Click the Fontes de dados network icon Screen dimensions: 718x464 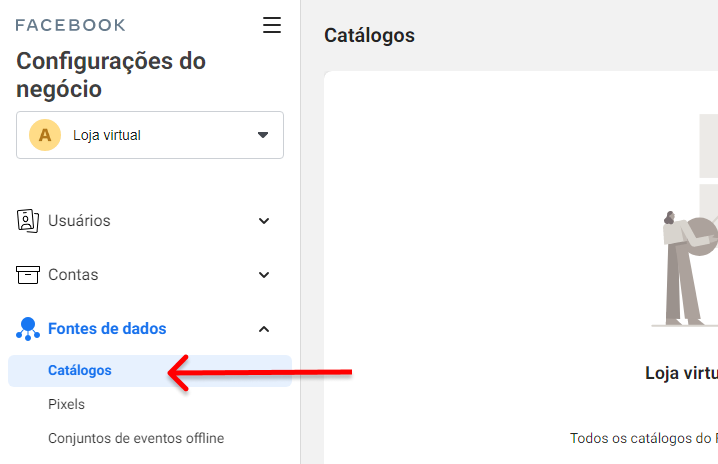point(27,329)
